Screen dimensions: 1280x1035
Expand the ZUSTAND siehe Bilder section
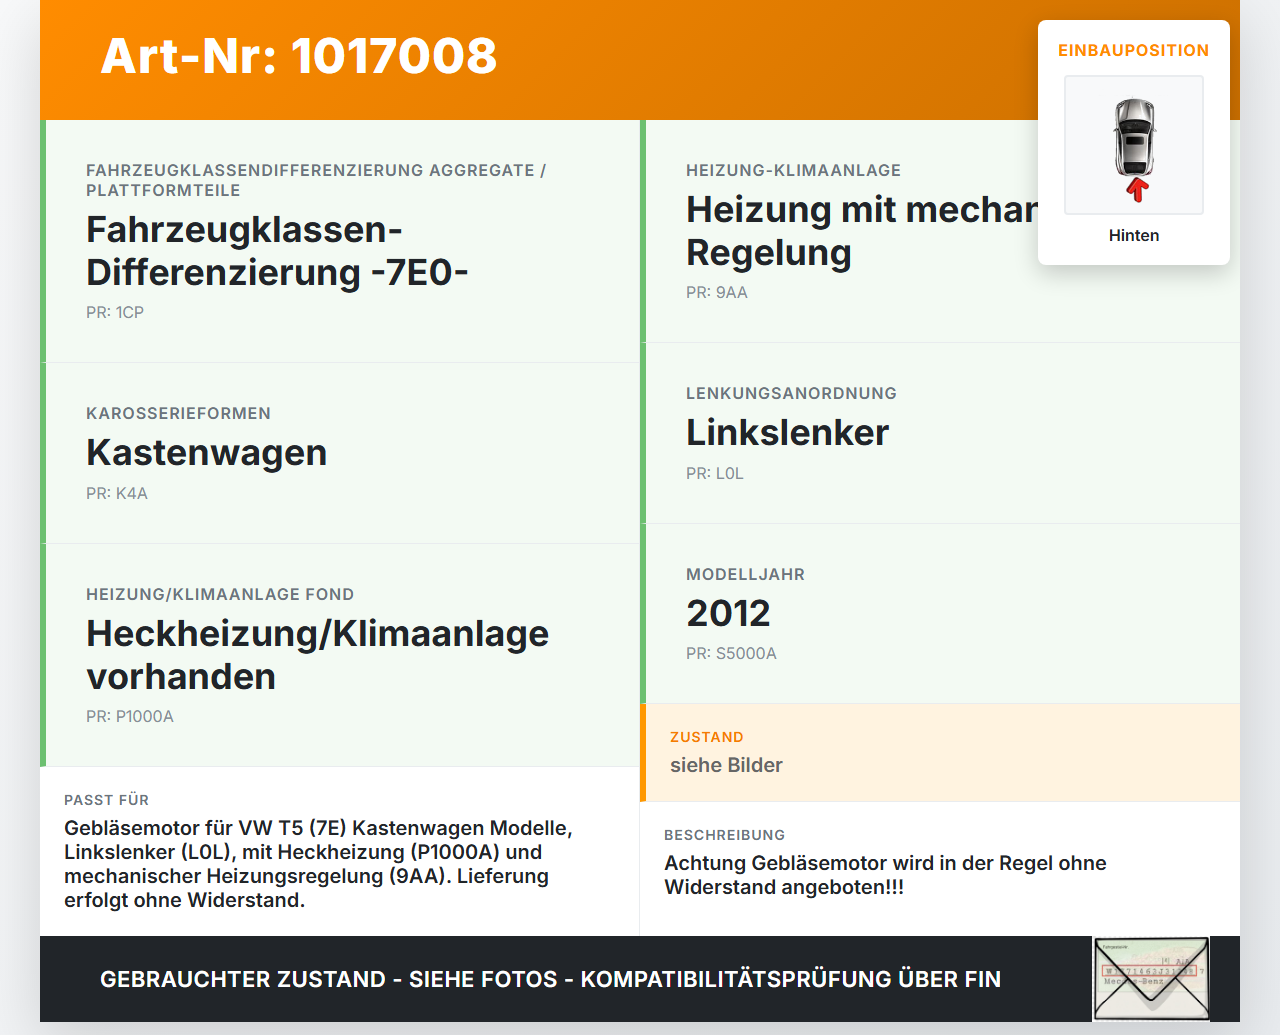940,752
